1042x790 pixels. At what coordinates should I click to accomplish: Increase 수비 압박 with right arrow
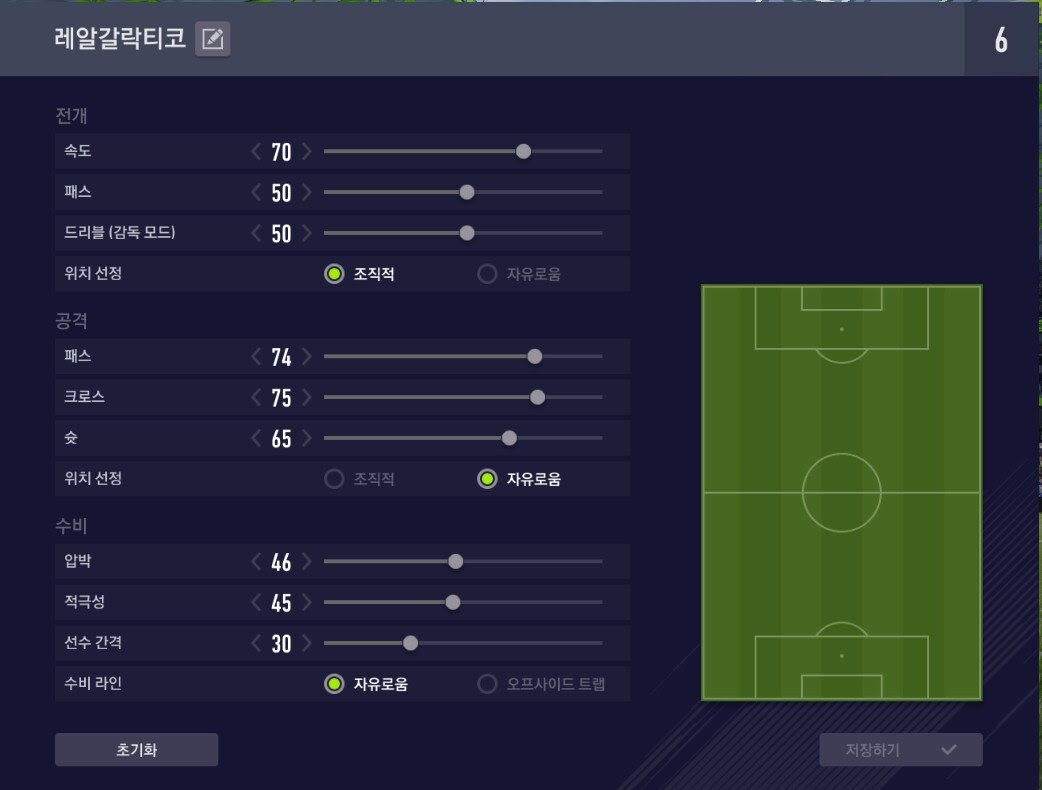coord(307,561)
